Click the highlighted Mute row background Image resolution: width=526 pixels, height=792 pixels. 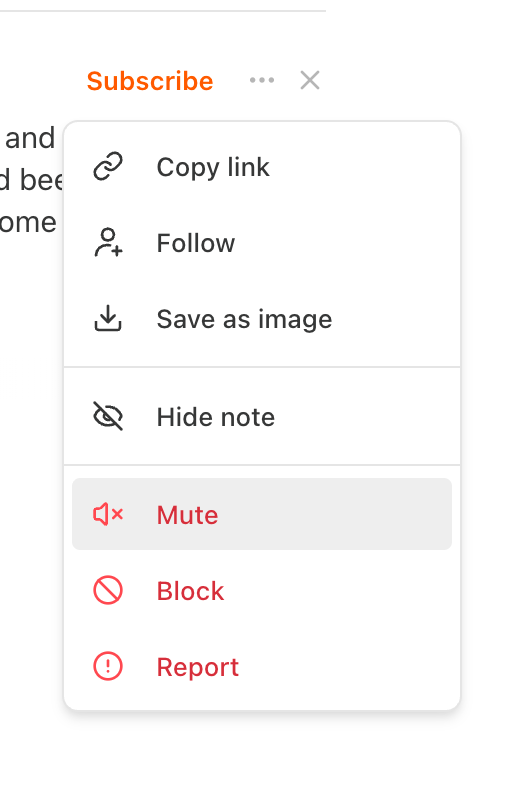click(x=262, y=514)
